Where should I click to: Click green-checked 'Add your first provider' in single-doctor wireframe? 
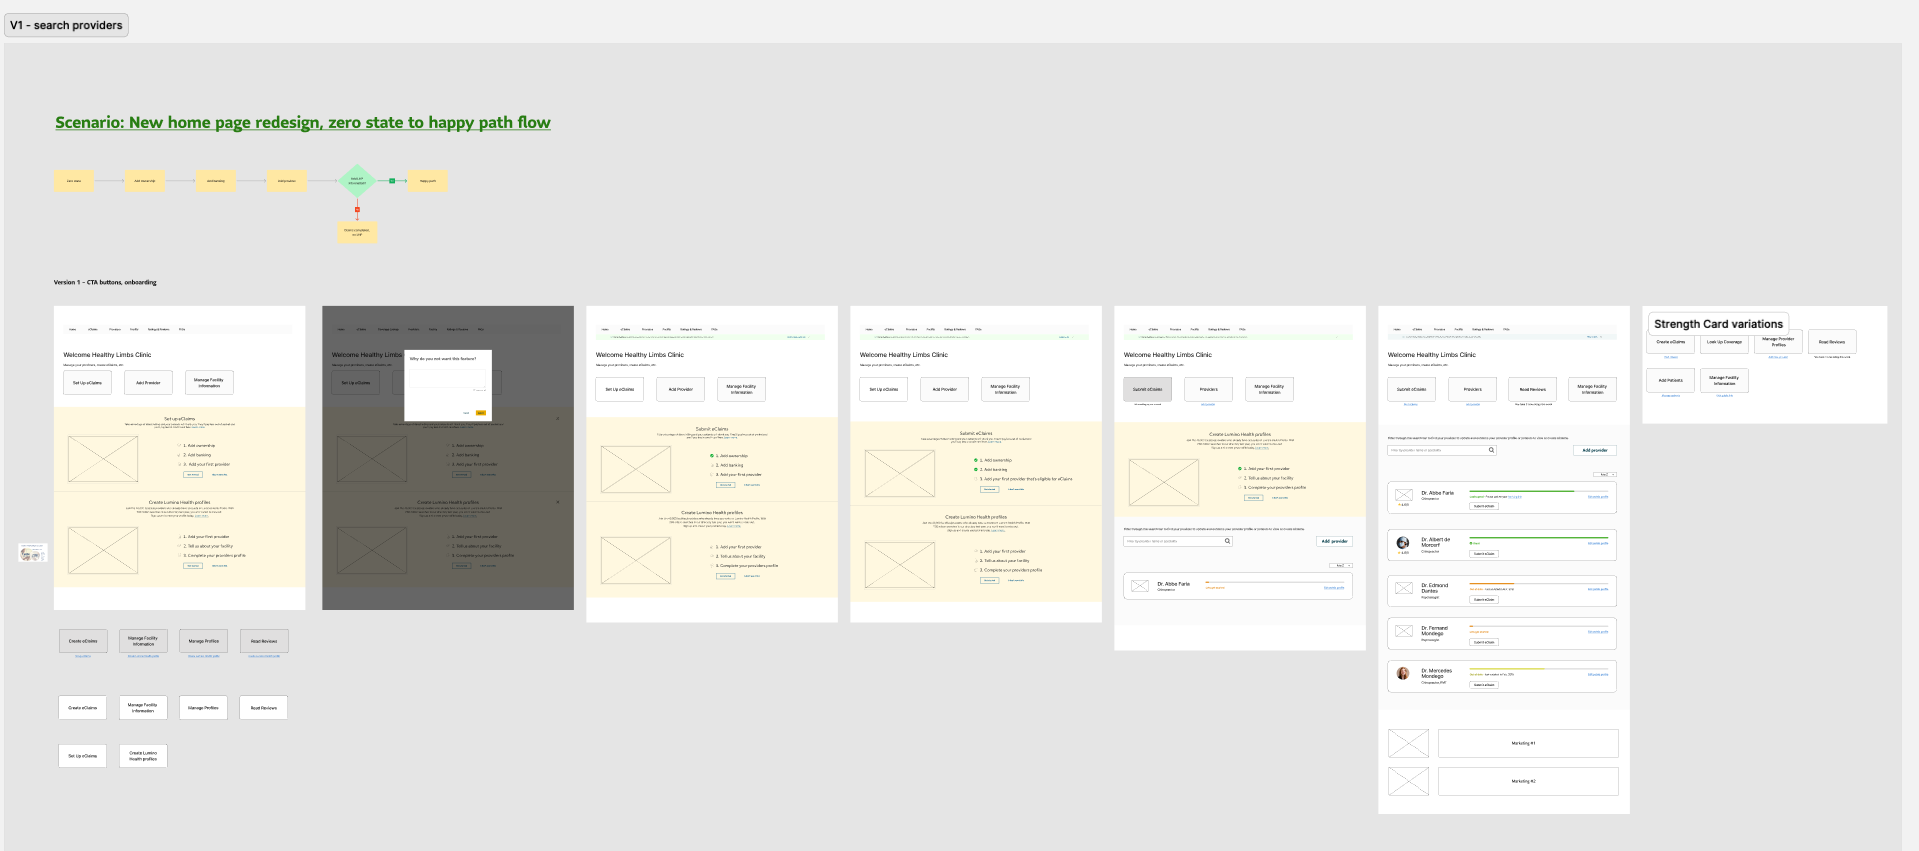[1264, 468]
